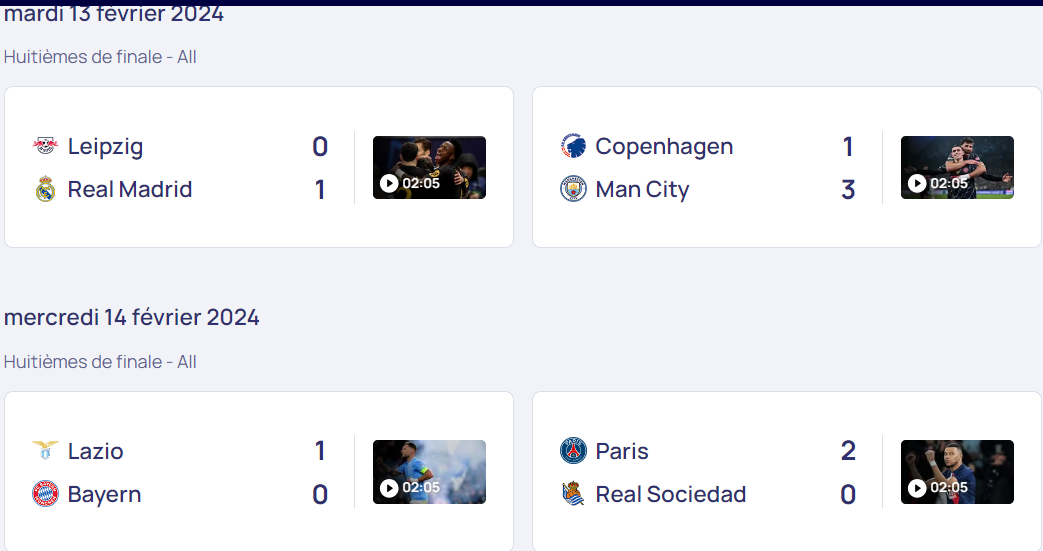Click the Real Madrid club crest

[x=45, y=189]
